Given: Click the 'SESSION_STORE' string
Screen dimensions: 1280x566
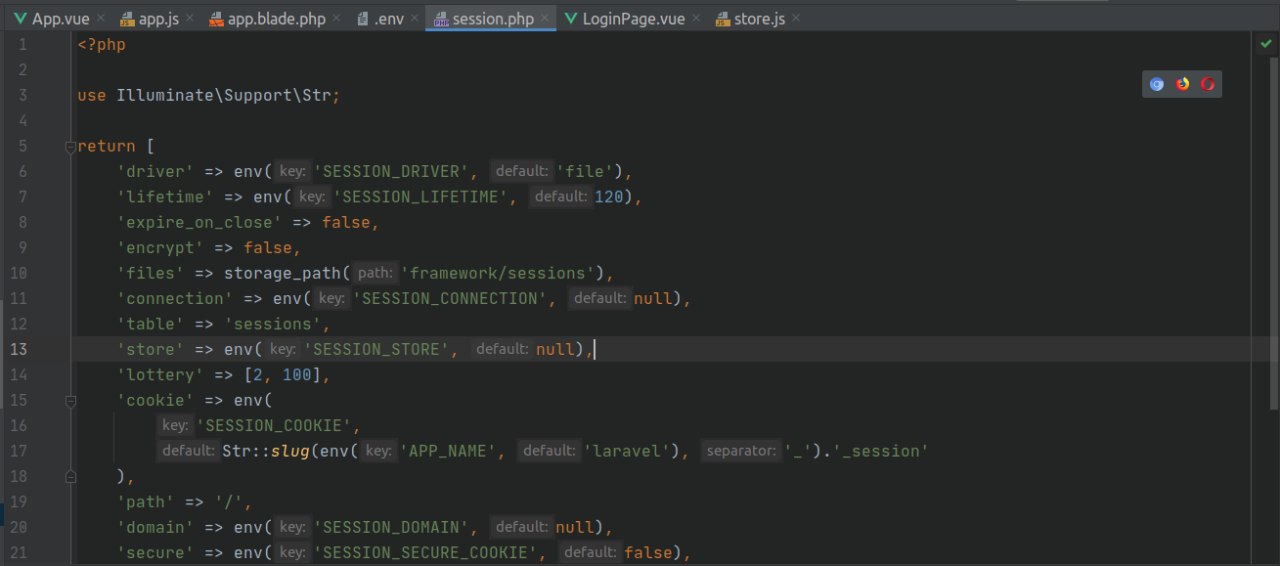Looking at the screenshot, I should click(377, 349).
